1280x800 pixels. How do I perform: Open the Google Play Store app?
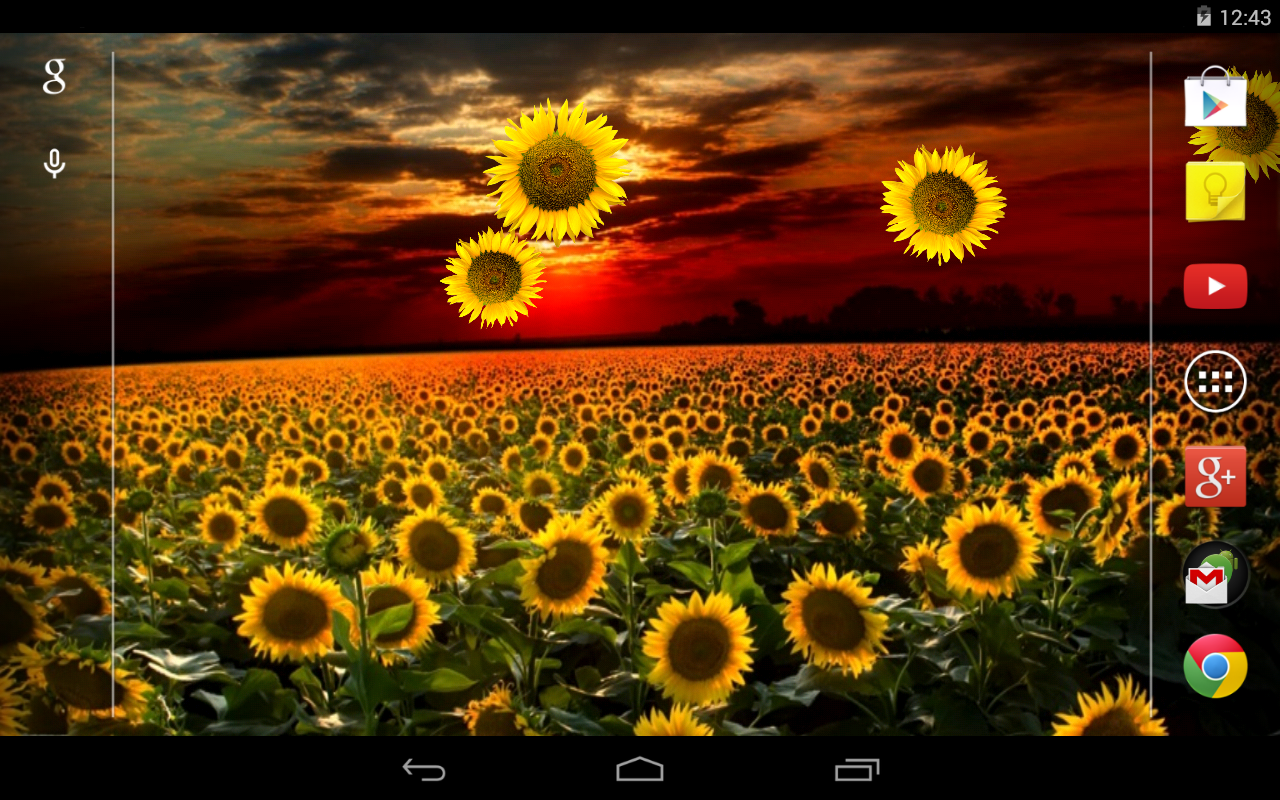coord(1215,96)
